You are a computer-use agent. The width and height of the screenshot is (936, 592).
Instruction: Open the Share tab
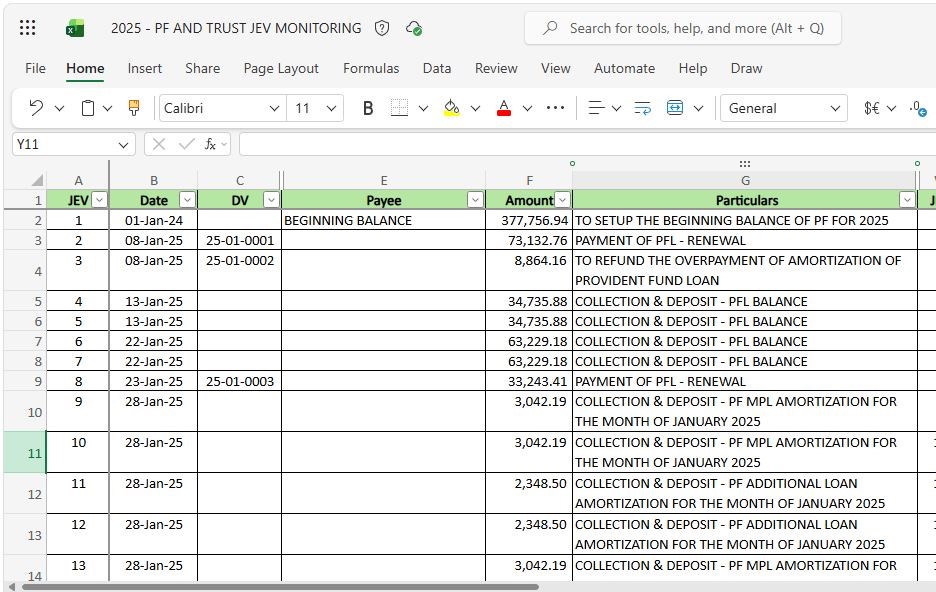tap(202, 68)
